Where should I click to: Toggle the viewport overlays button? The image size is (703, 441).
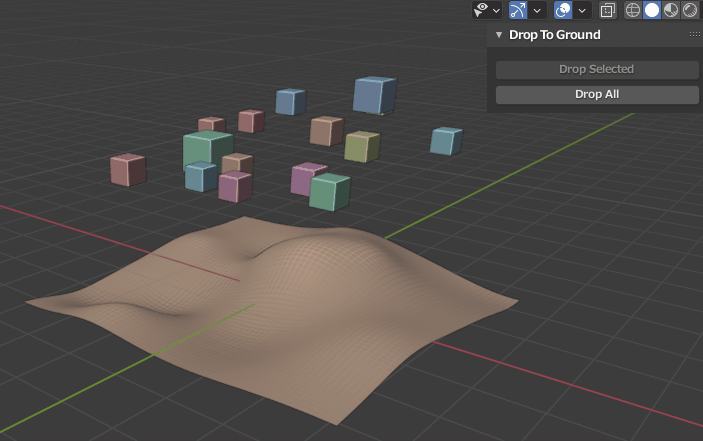(563, 10)
